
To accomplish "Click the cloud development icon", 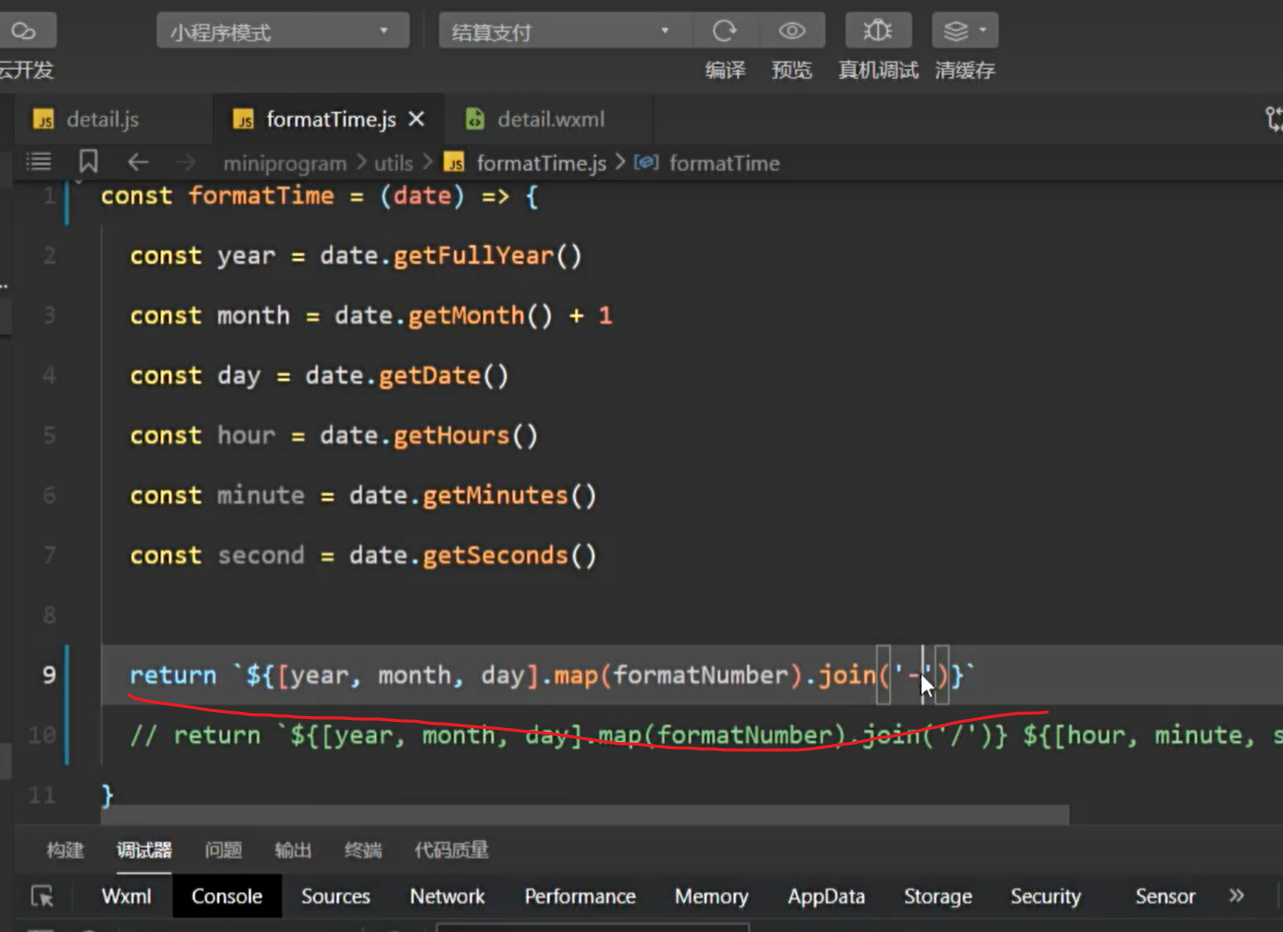I will [24, 31].
